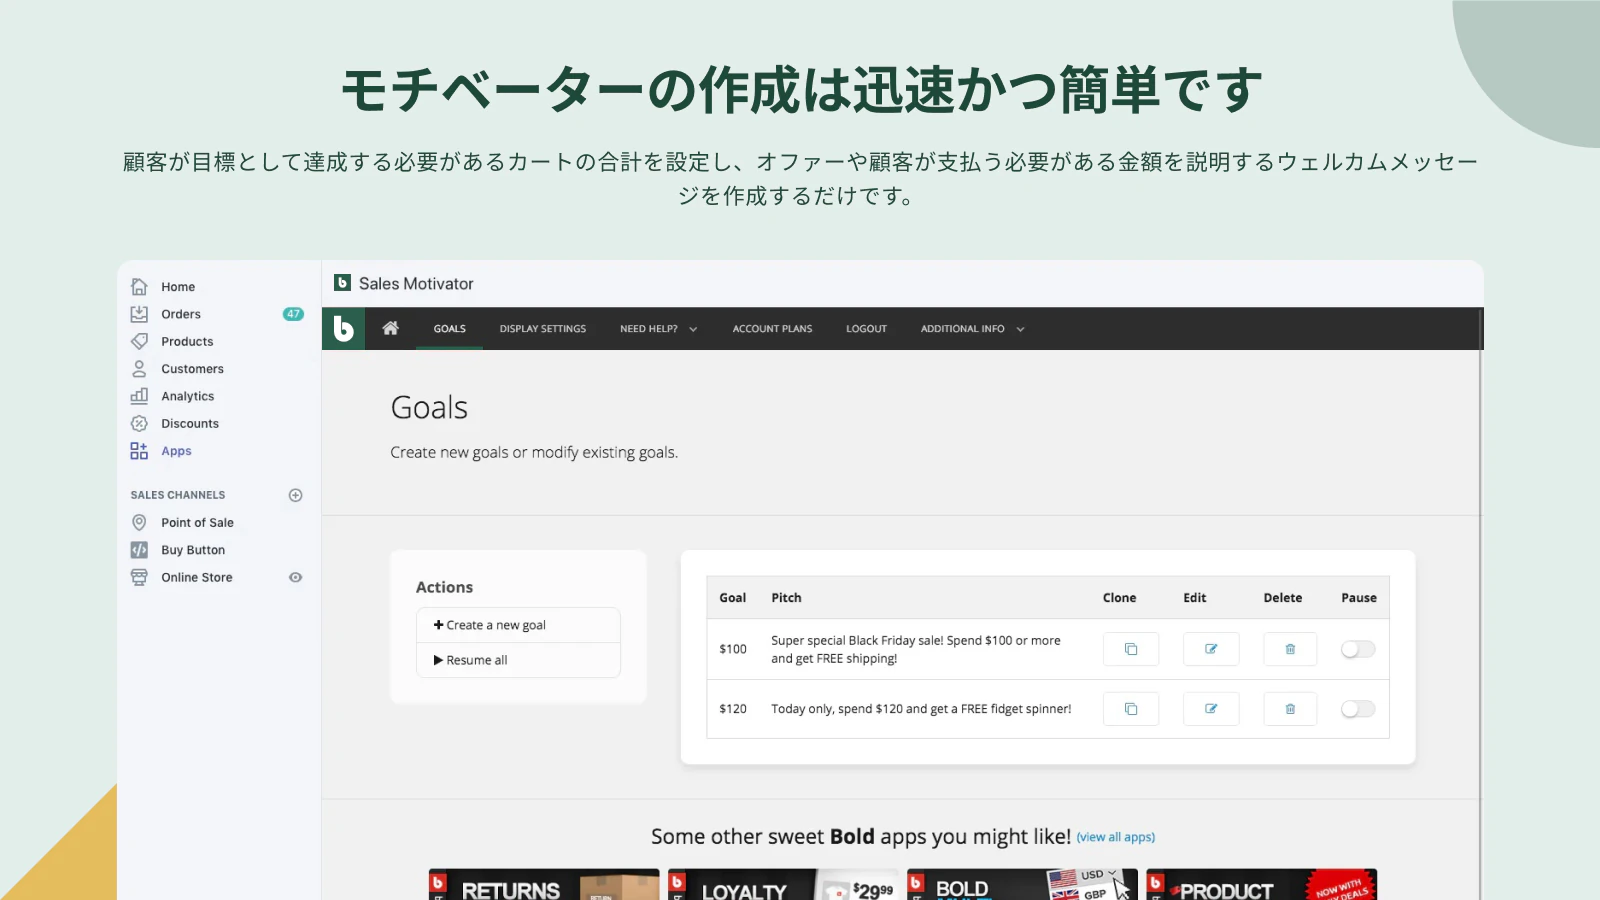Screen dimensions: 1600x900
Task: Edit the $100 goal
Action: [1211, 649]
